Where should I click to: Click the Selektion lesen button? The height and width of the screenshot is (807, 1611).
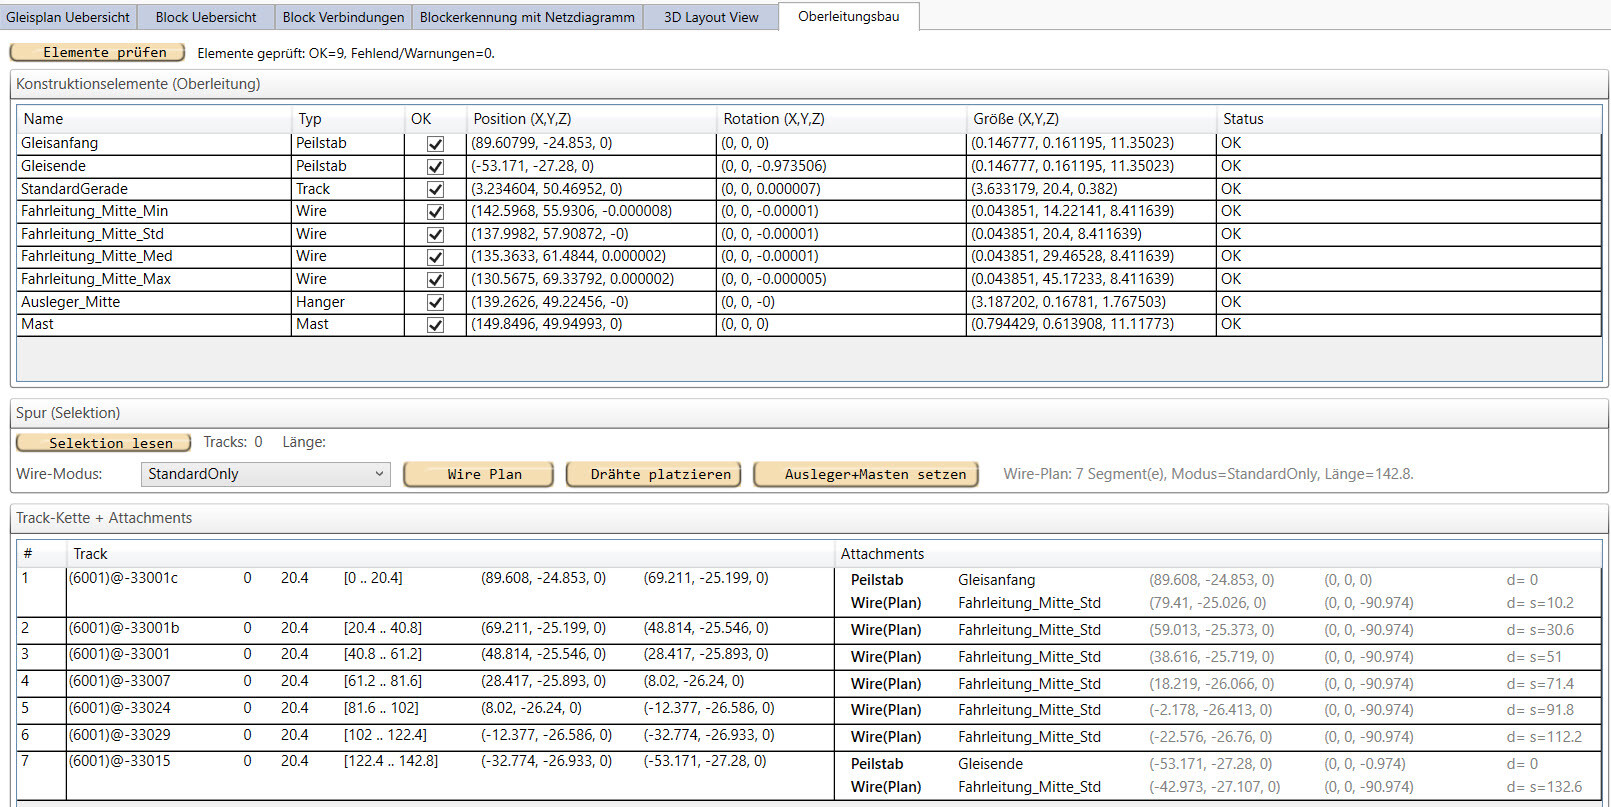click(x=103, y=442)
